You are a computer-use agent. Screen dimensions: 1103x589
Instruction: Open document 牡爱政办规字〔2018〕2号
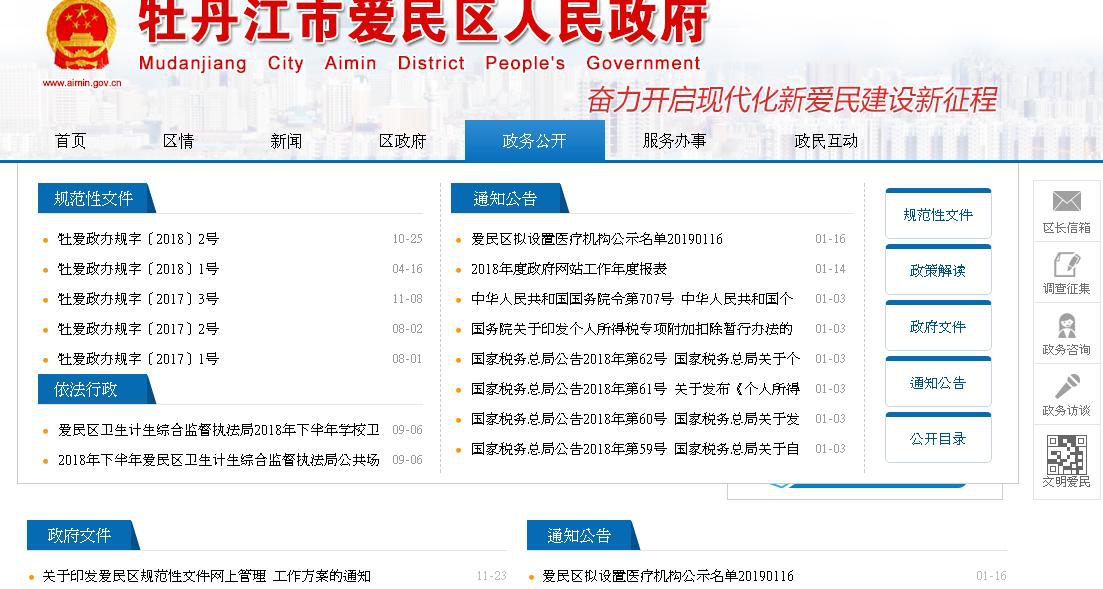click(x=138, y=239)
